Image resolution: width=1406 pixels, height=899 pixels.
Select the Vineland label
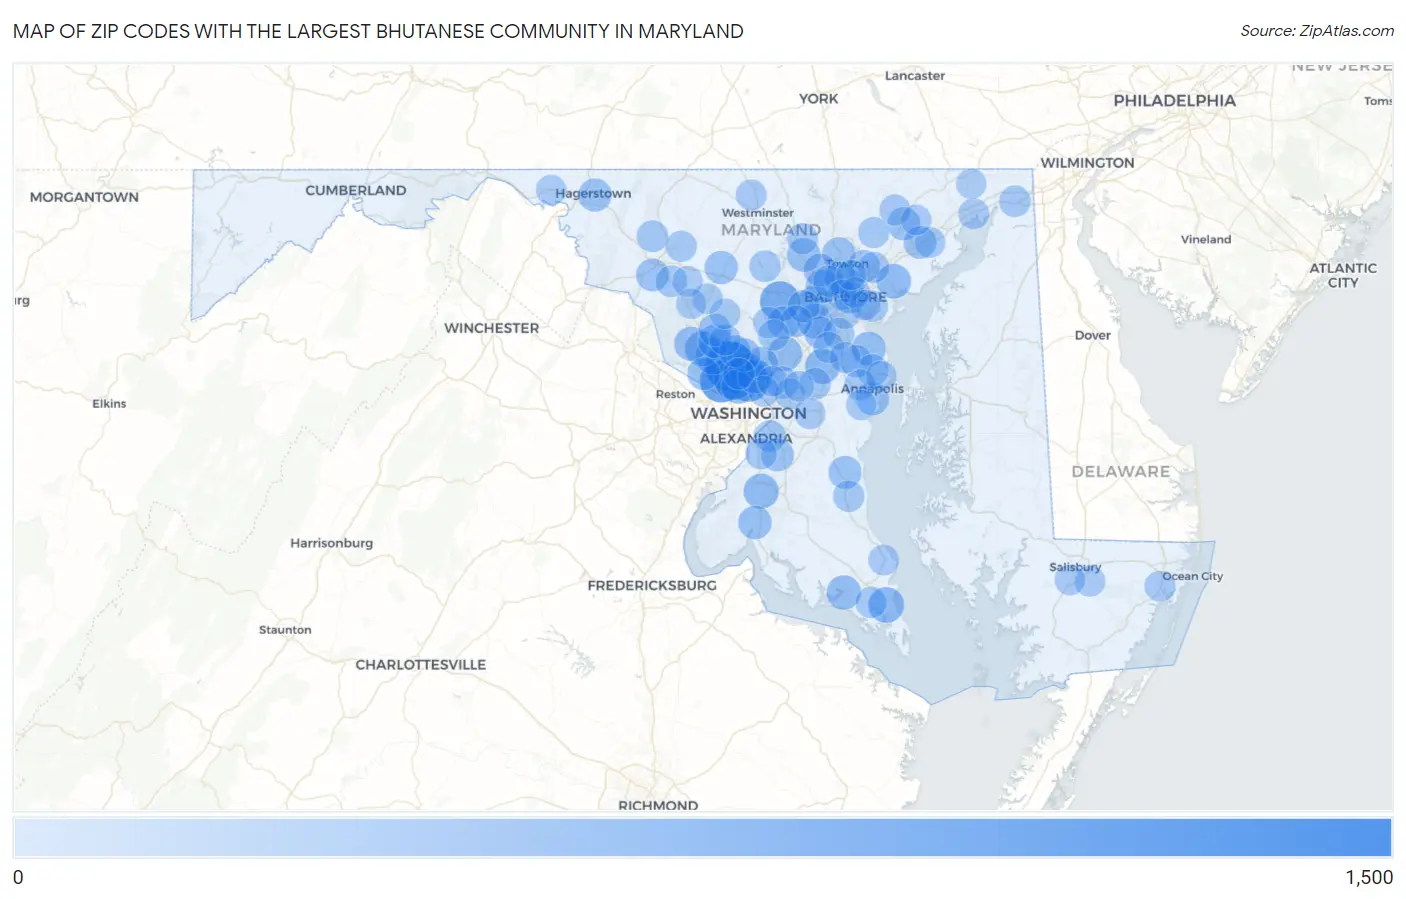pos(1205,239)
